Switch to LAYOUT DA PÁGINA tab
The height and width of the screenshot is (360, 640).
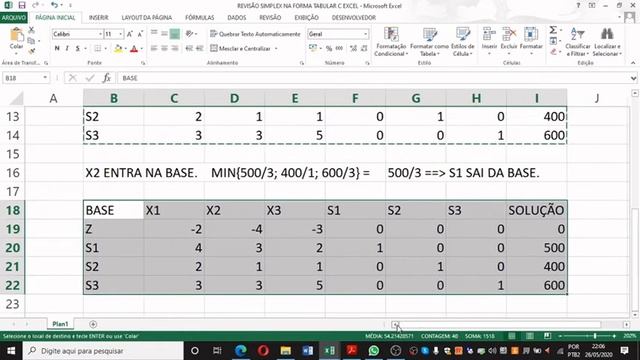(x=147, y=18)
